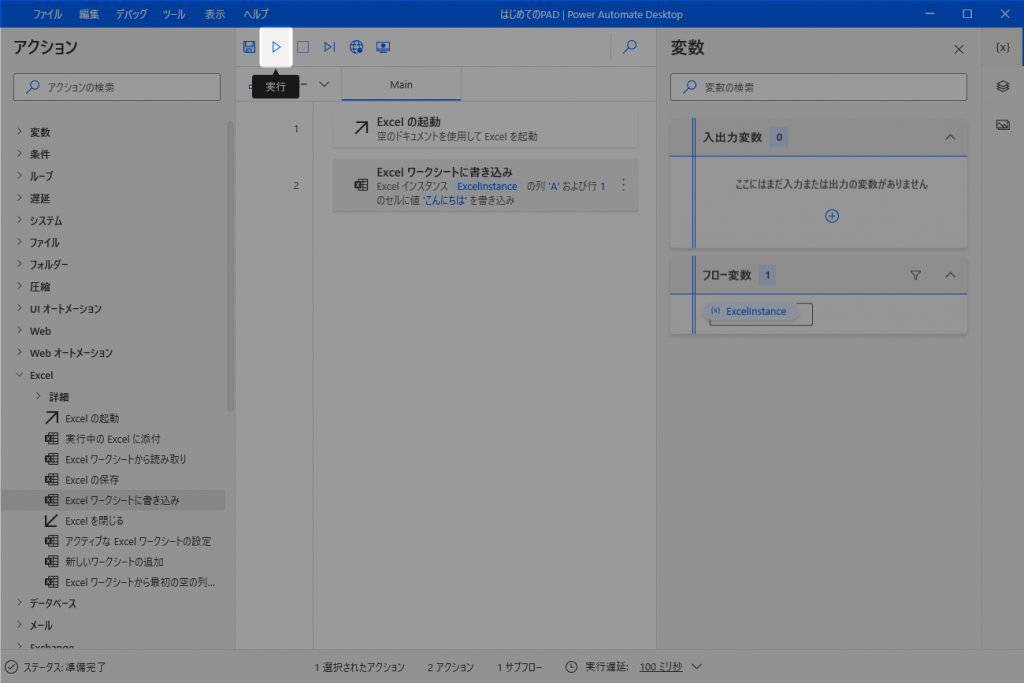Run the flow with the play button
Viewport: 1024px width, 683px height.
click(276, 47)
